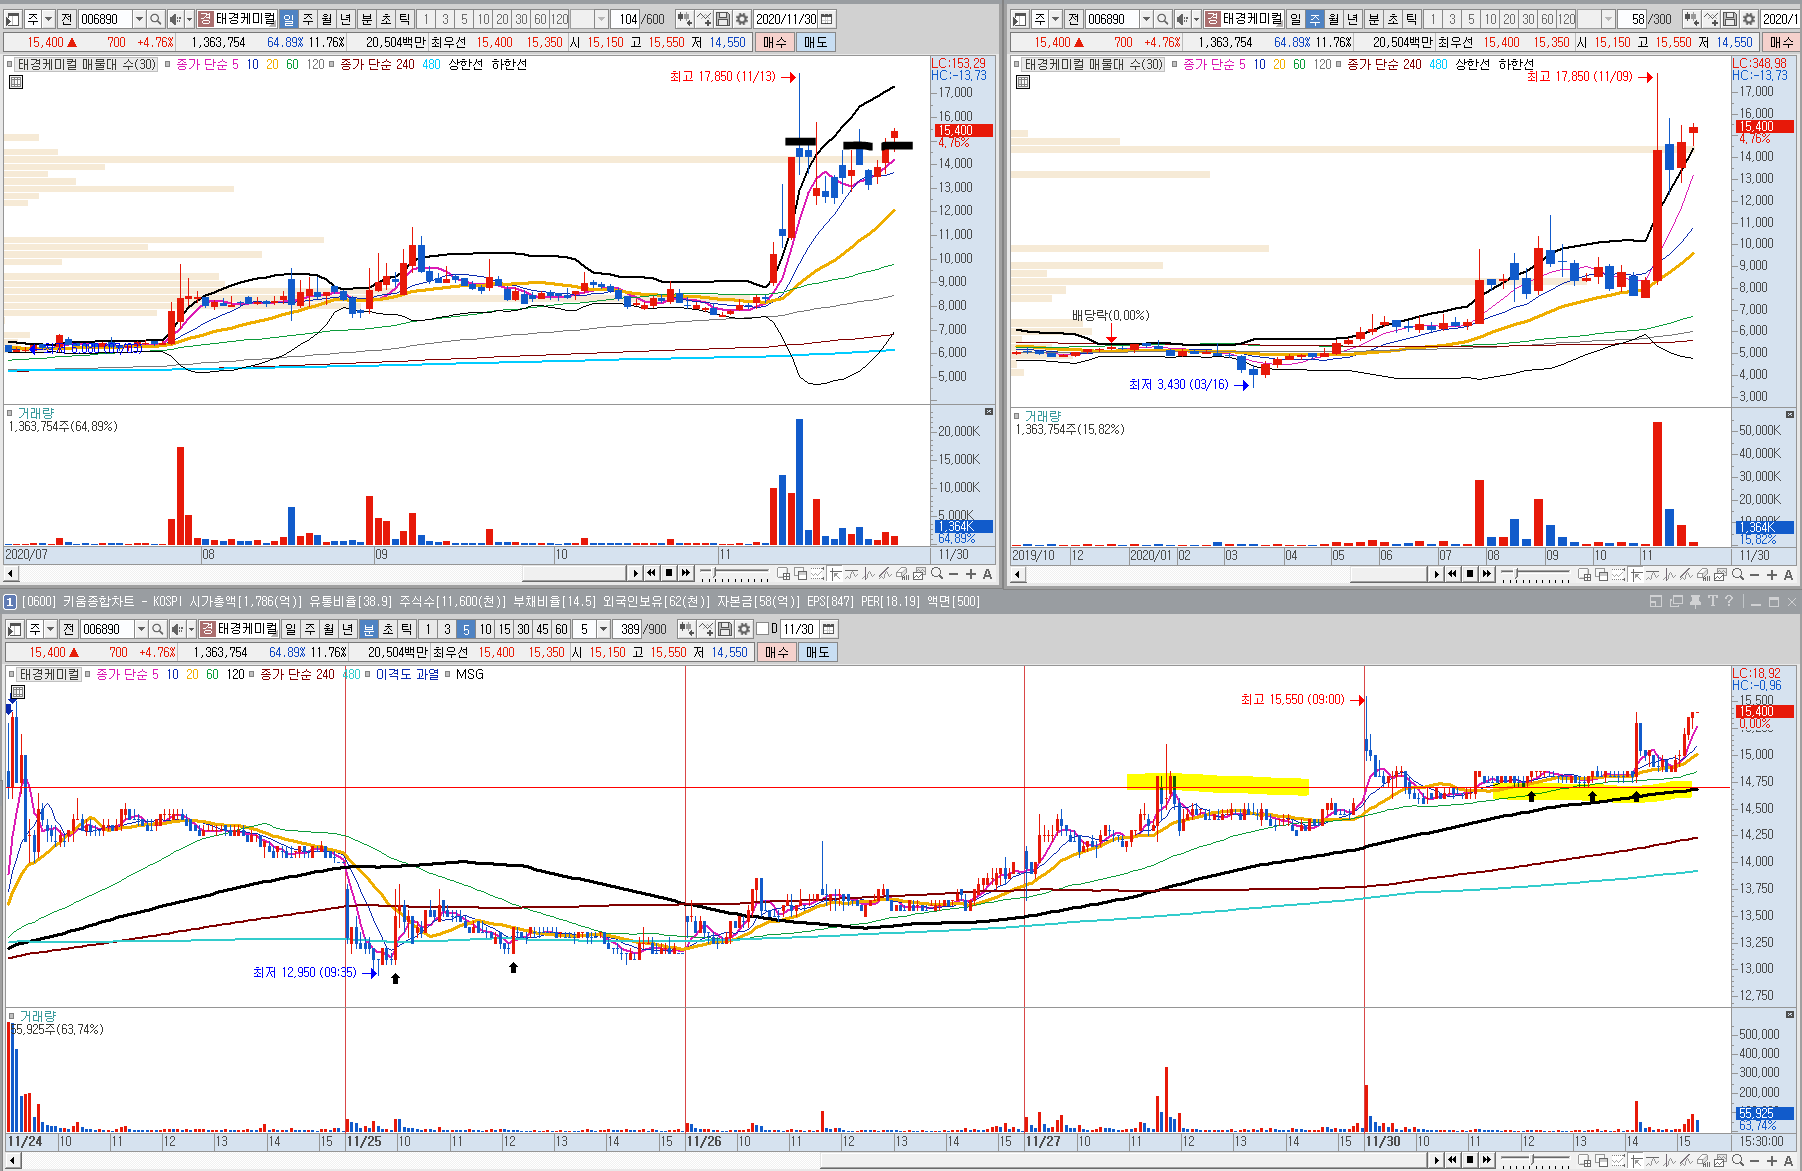Click the zoom magnifier icon below minute chart

pos(1738,1161)
